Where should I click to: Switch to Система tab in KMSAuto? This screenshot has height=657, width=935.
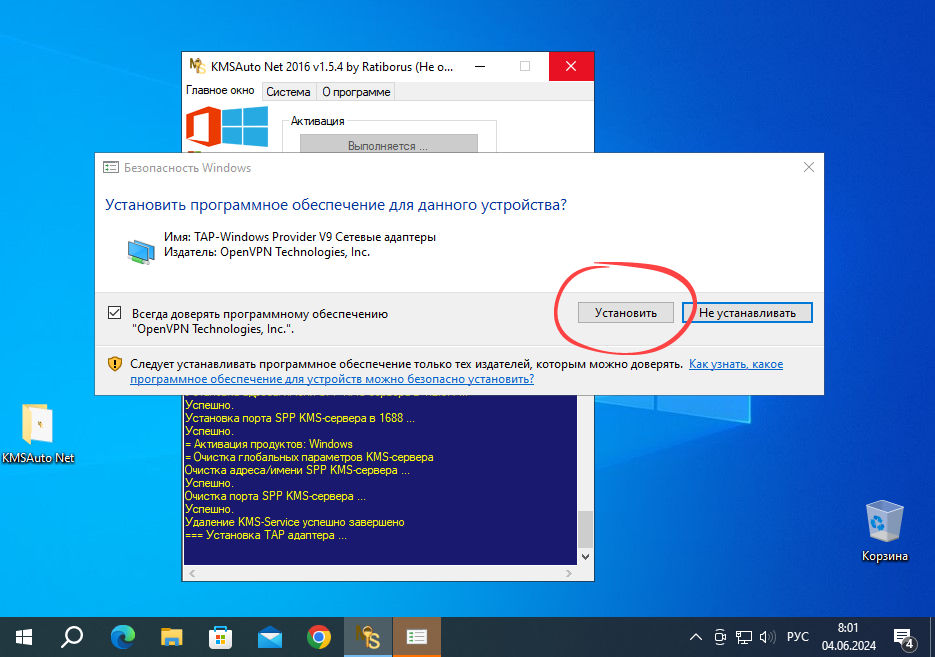pyautogui.click(x=288, y=92)
